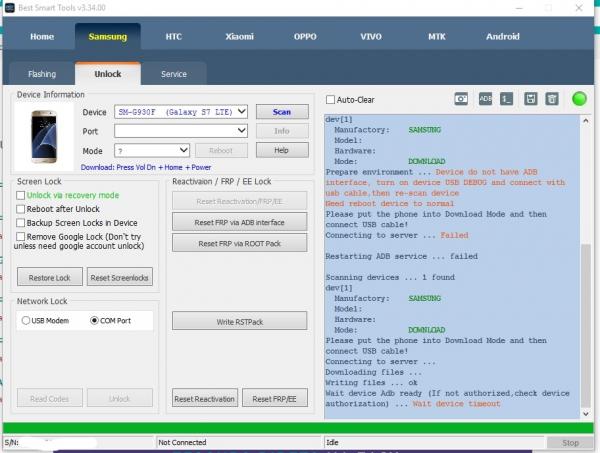Click the green status indicator circle
The height and width of the screenshot is (453, 600).
point(579,99)
